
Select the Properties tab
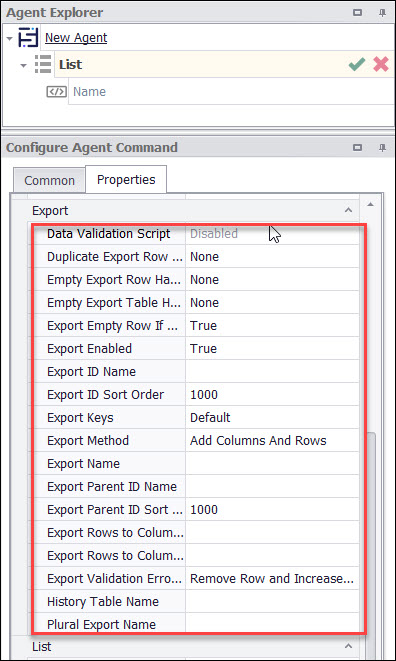pos(126,180)
